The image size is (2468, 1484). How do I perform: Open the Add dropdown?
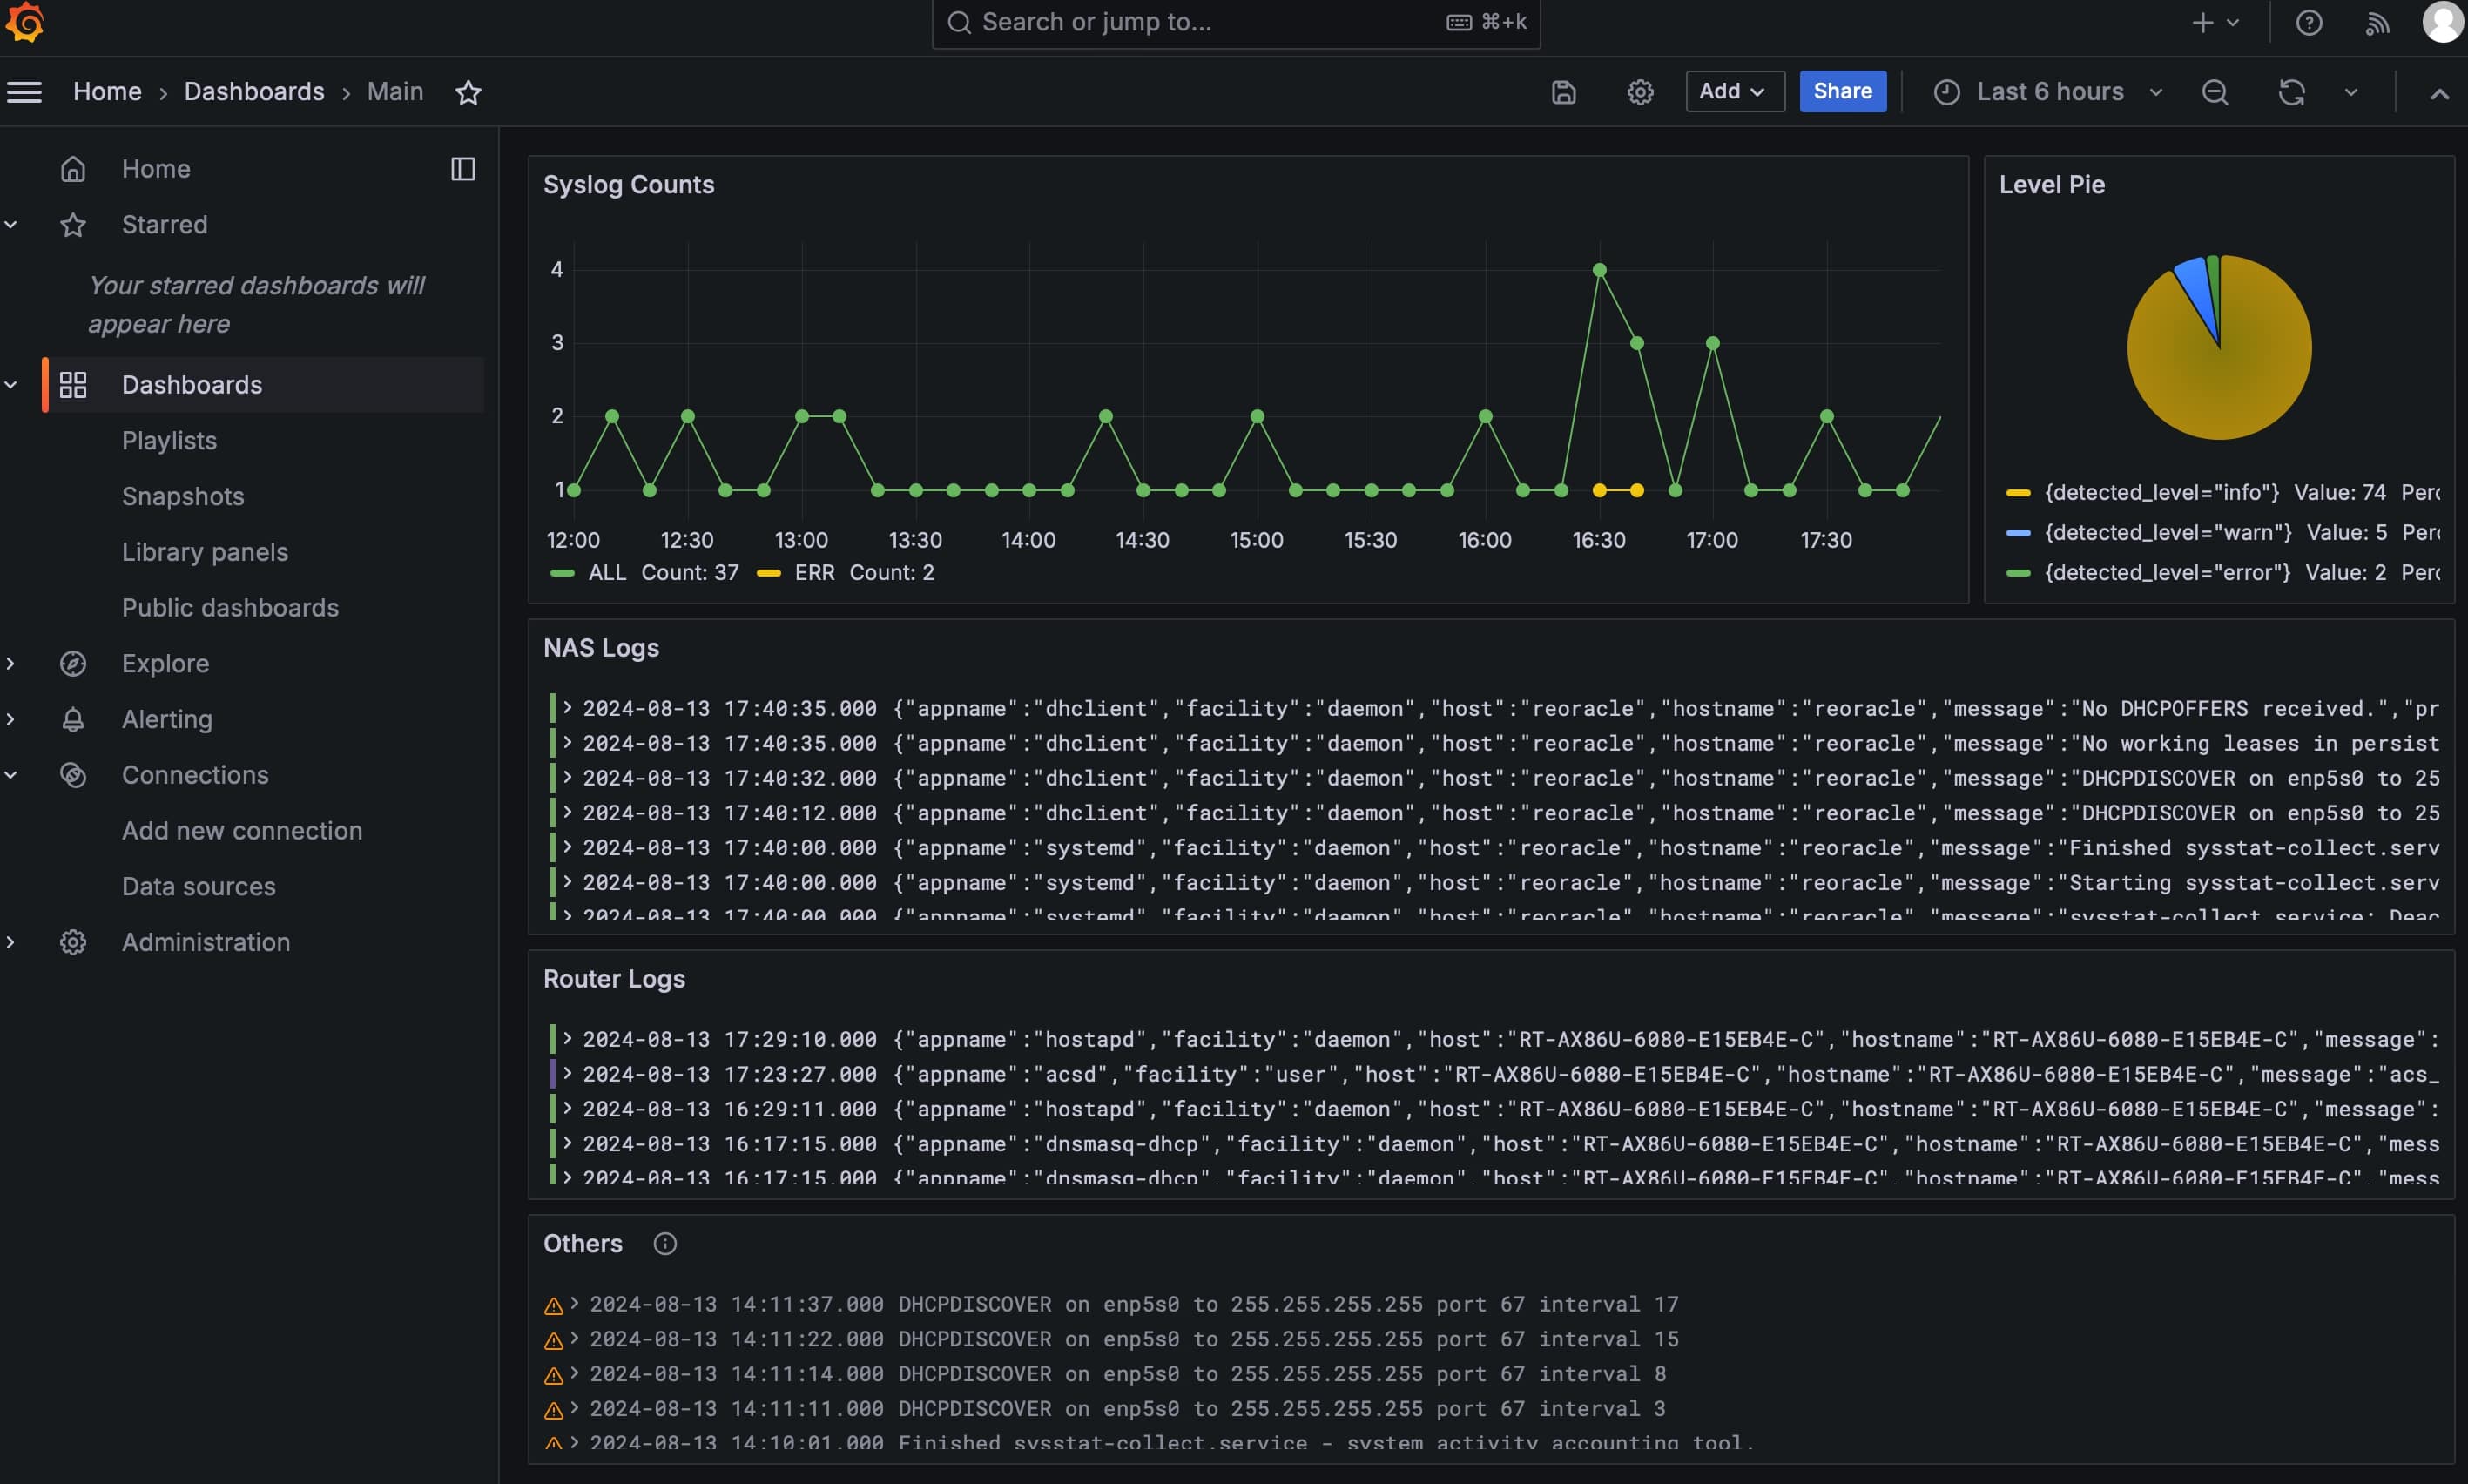pos(1735,91)
